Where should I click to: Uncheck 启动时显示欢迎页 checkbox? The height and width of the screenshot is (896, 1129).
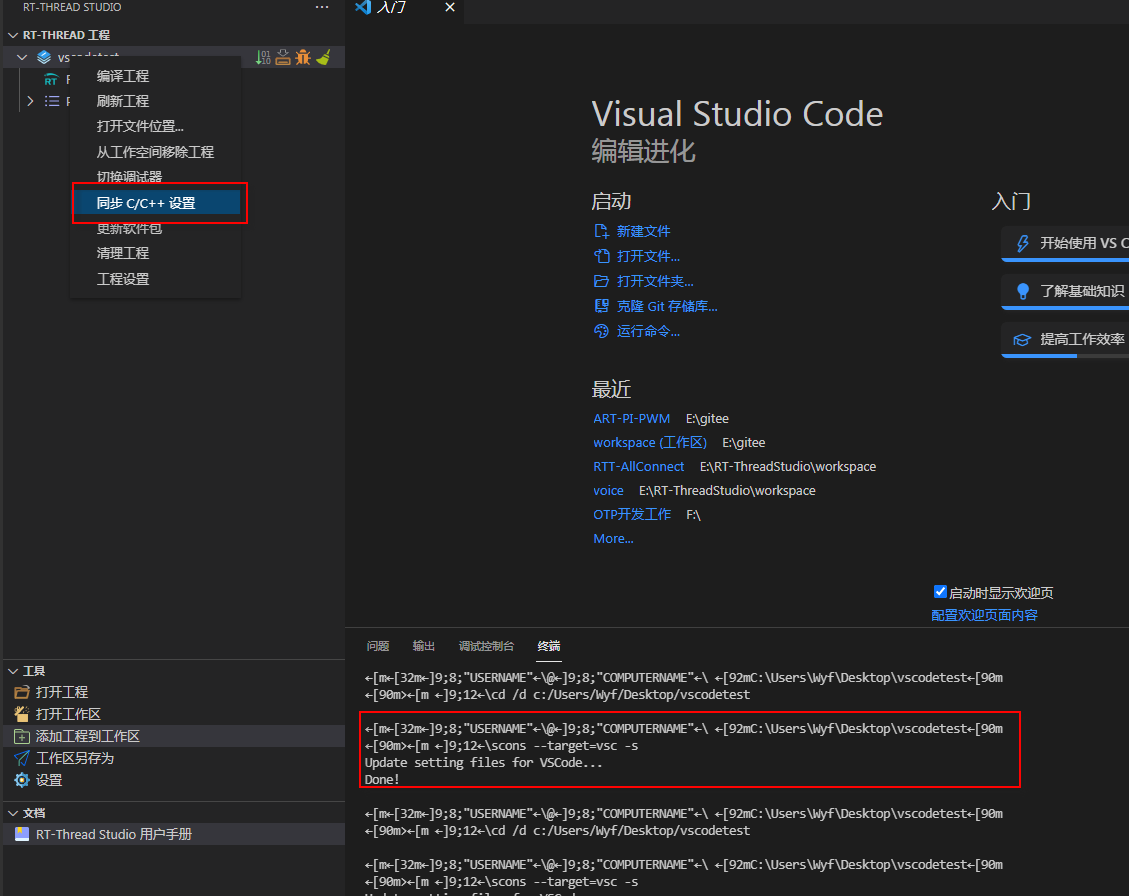(x=939, y=591)
